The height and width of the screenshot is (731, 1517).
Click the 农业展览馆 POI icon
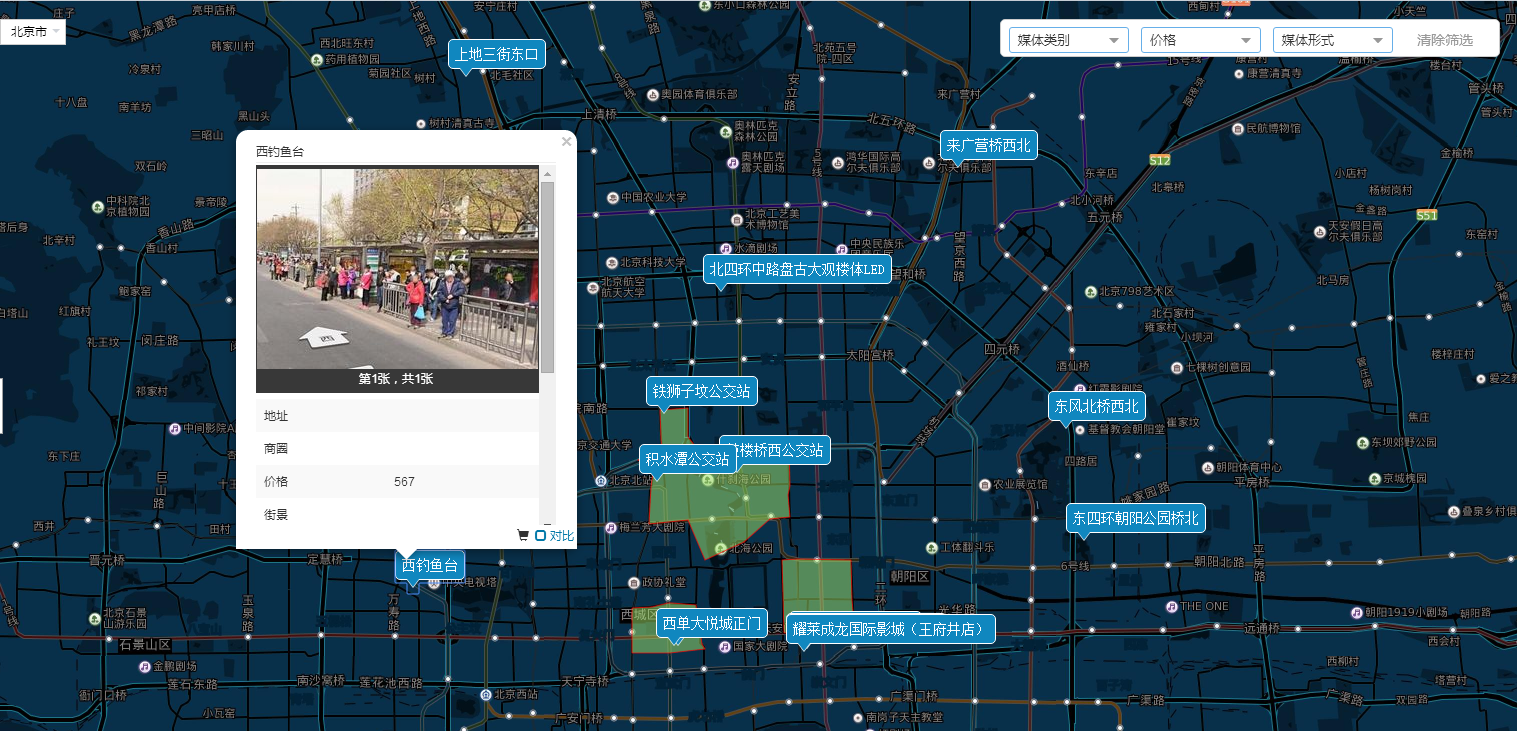[x=983, y=484]
